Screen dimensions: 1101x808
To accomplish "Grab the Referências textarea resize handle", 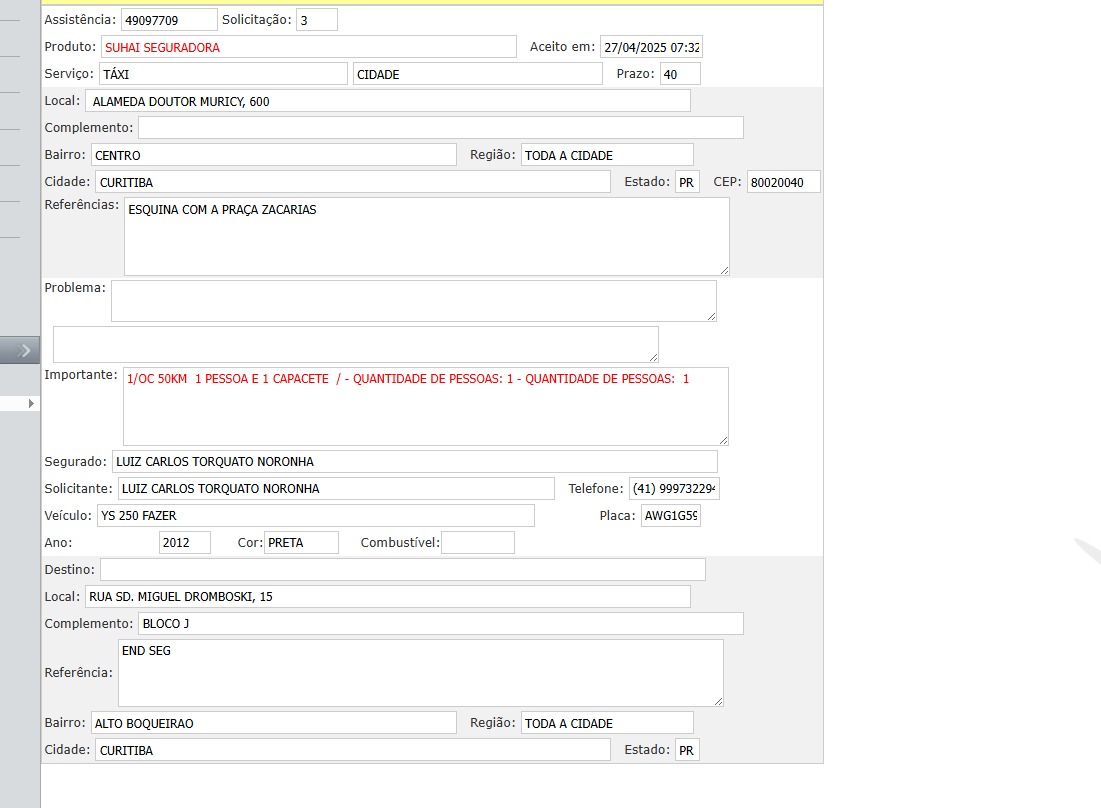I will 725,270.
